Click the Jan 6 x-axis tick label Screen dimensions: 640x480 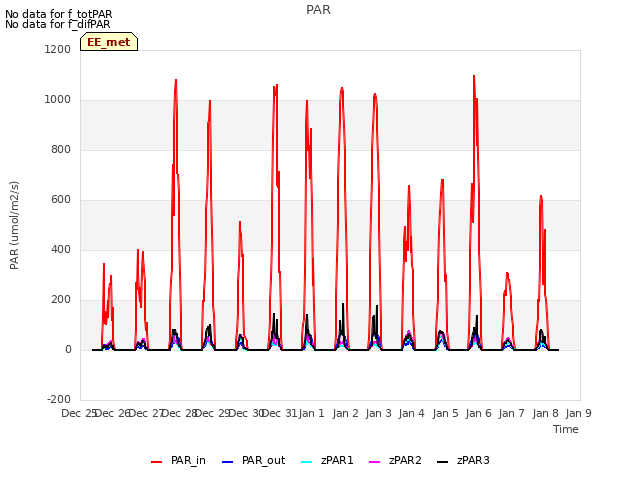point(478,413)
